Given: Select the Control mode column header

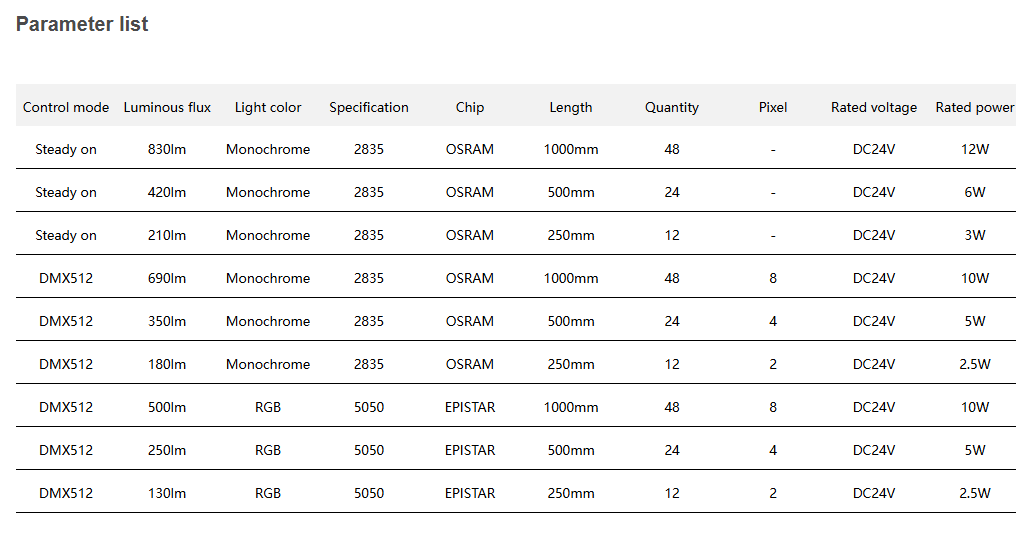Looking at the screenshot, I should click(x=66, y=107).
